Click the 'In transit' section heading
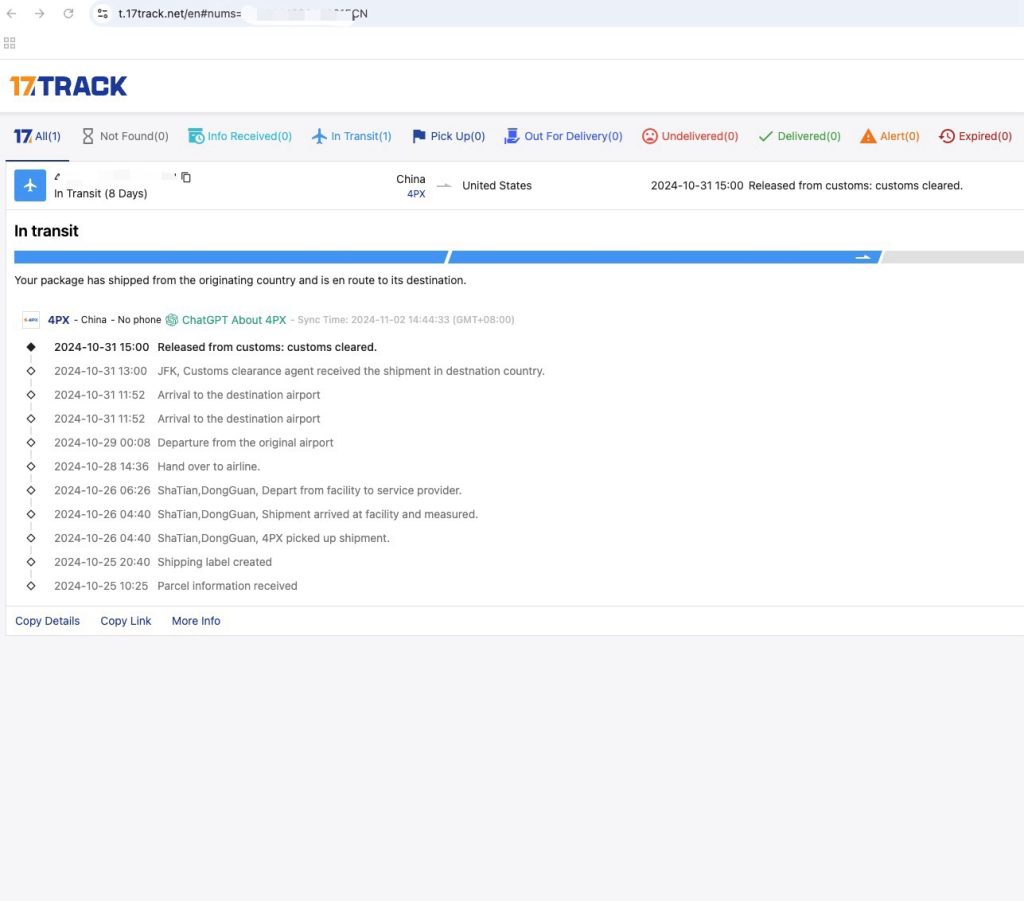This screenshot has height=901, width=1024. point(46,231)
